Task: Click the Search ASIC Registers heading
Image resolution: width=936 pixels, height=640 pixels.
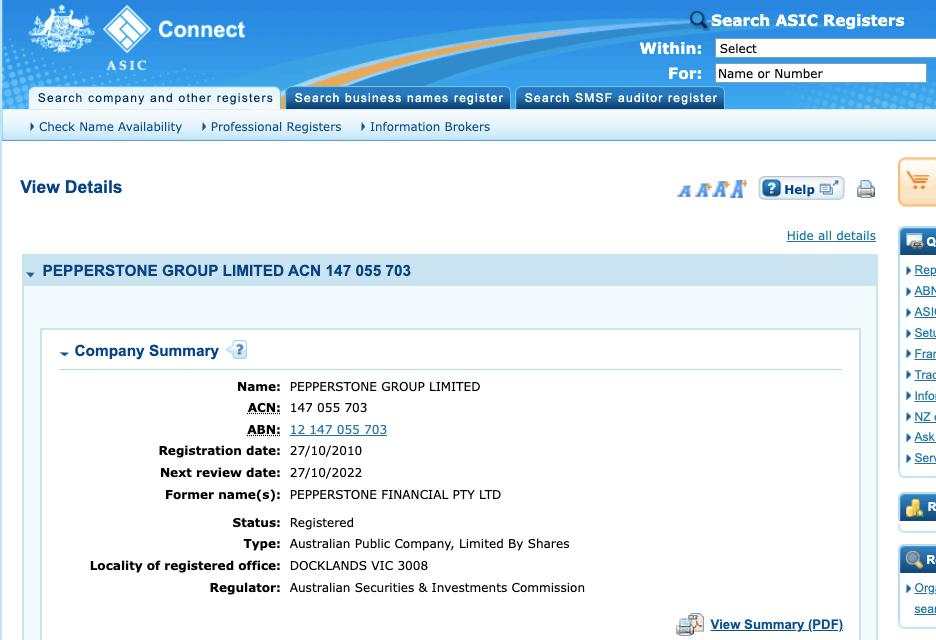Action: pyautogui.click(x=807, y=20)
